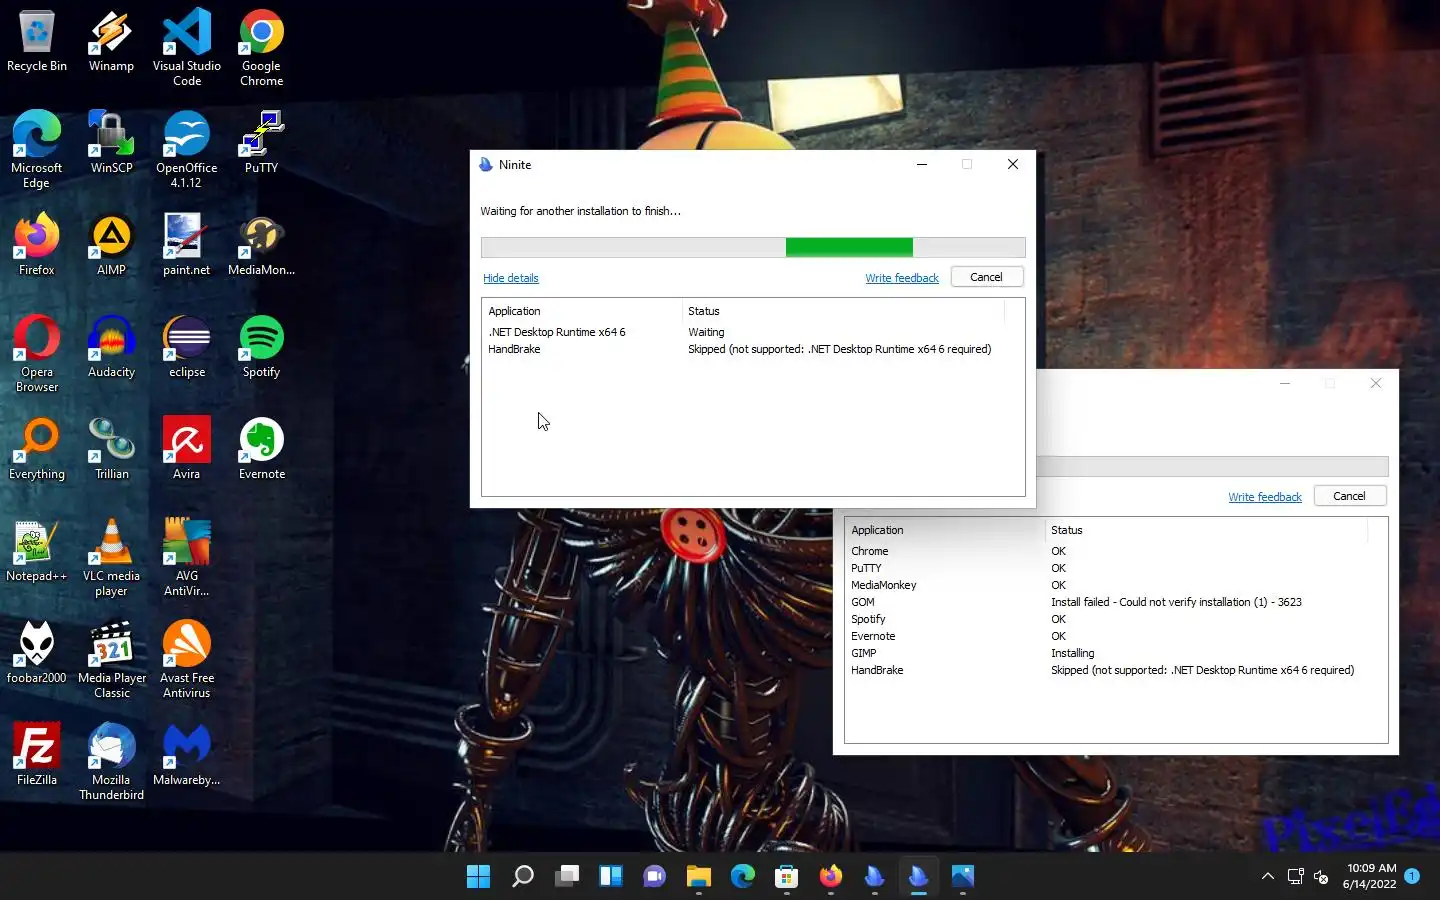Select the Notepad++ desktop shortcut

37,550
